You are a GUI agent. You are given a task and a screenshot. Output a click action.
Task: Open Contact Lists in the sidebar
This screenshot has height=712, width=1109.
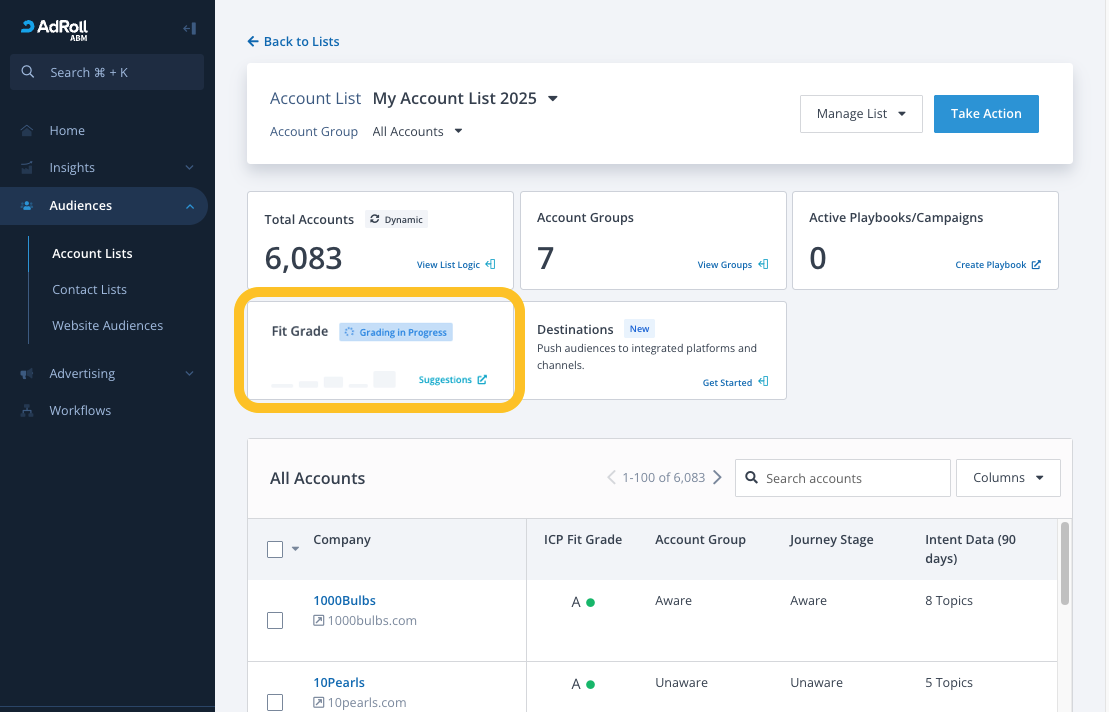tap(89, 290)
